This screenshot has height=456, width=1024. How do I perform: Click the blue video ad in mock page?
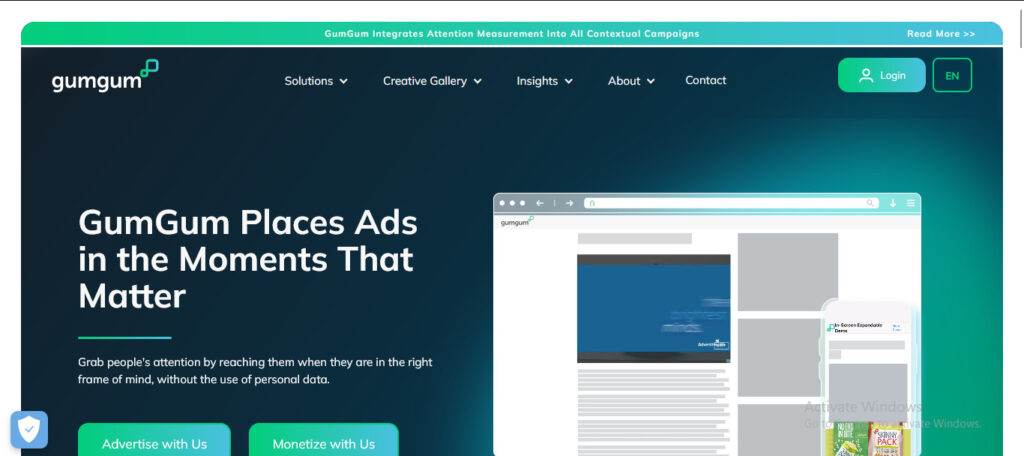coord(654,308)
